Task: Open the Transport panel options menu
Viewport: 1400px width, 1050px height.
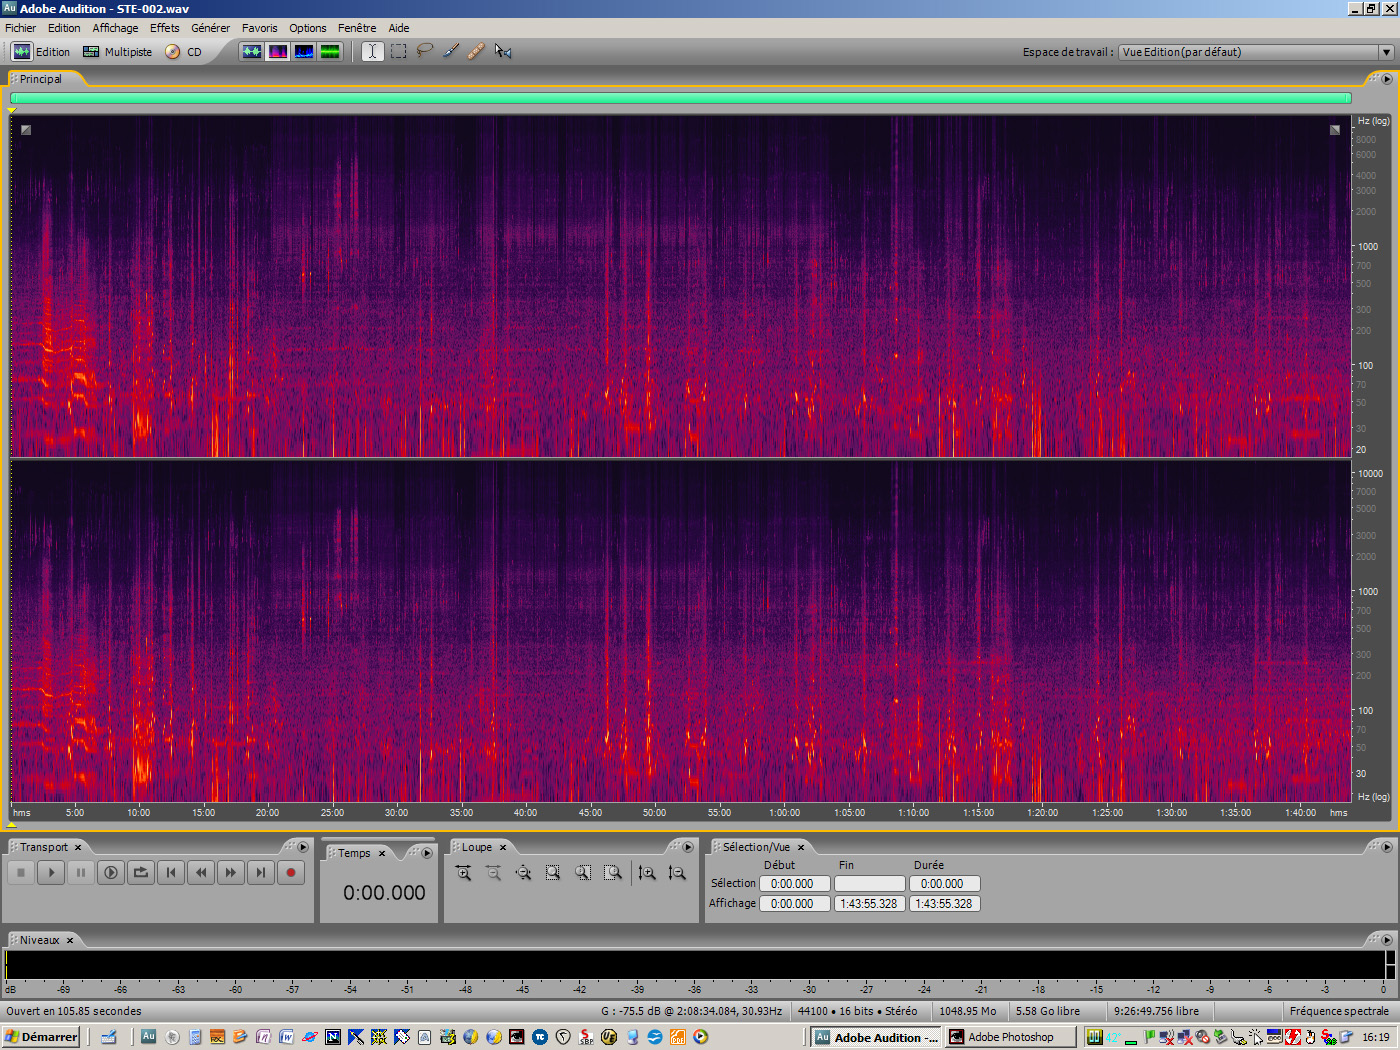Action: [x=303, y=847]
